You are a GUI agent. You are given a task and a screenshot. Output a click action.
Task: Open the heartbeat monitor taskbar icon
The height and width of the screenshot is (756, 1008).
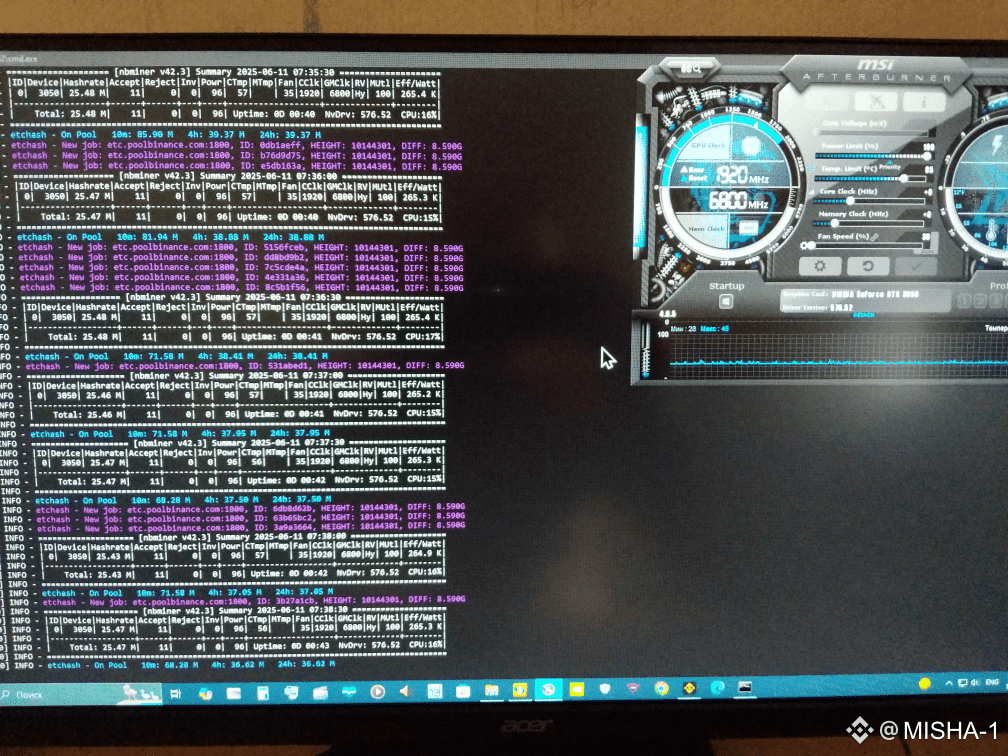[x=349, y=692]
